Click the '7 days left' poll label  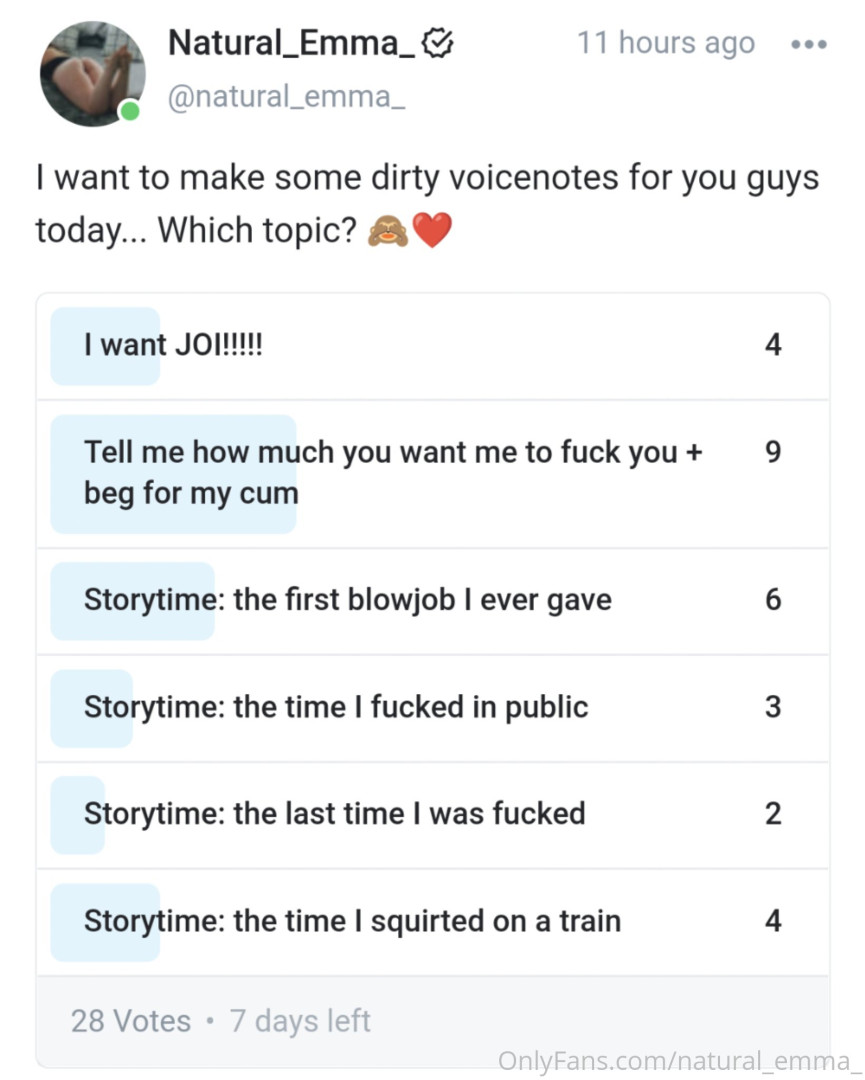pos(300,1021)
